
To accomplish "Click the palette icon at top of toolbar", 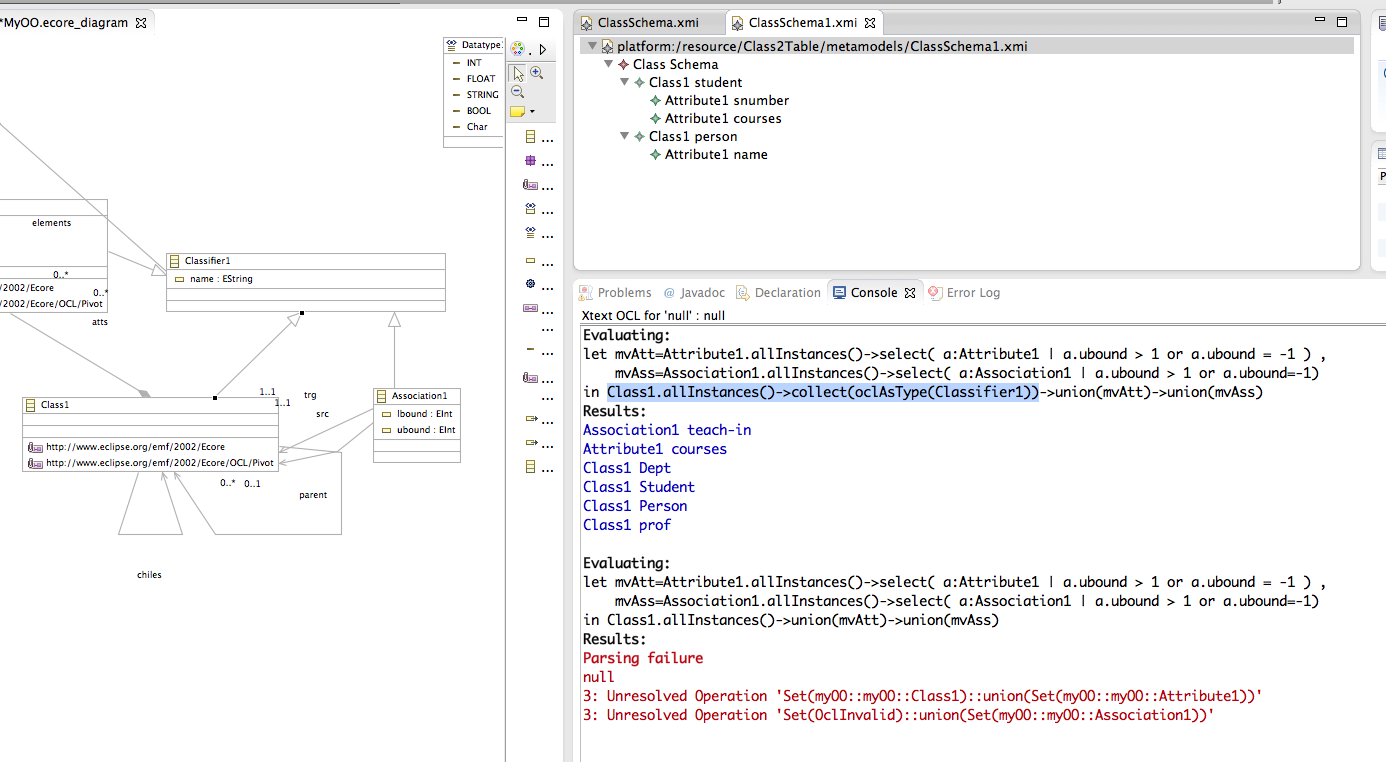I will pos(518,49).
